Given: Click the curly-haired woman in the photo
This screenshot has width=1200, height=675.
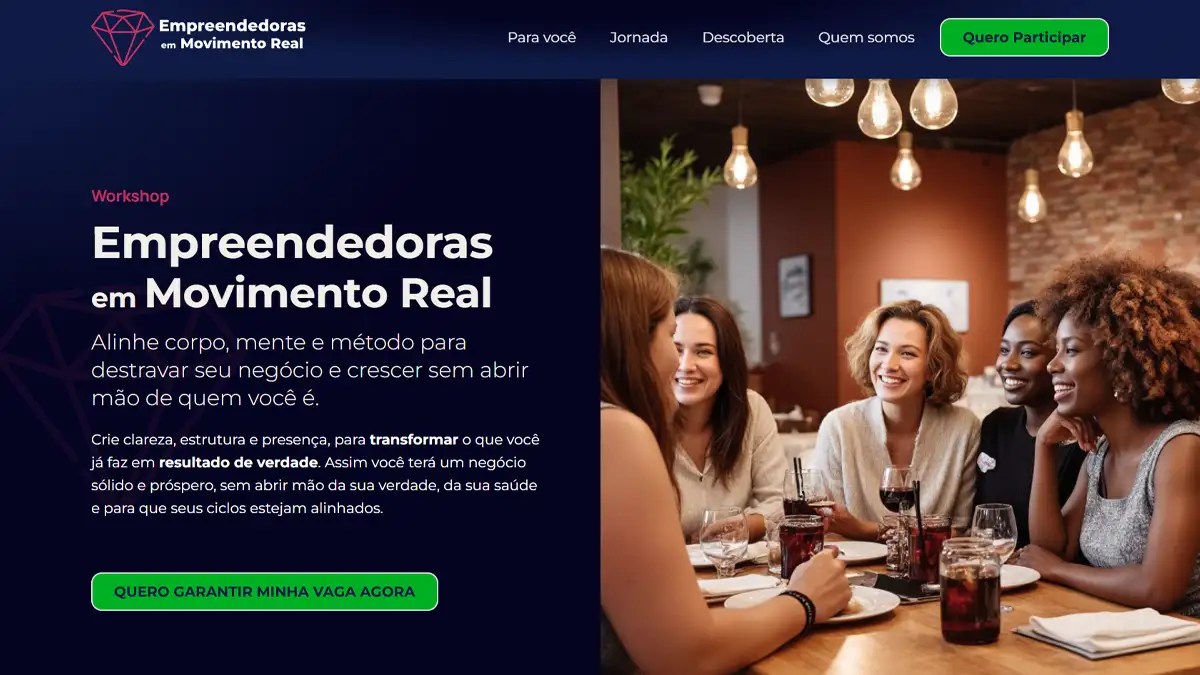Looking at the screenshot, I should 1120,420.
